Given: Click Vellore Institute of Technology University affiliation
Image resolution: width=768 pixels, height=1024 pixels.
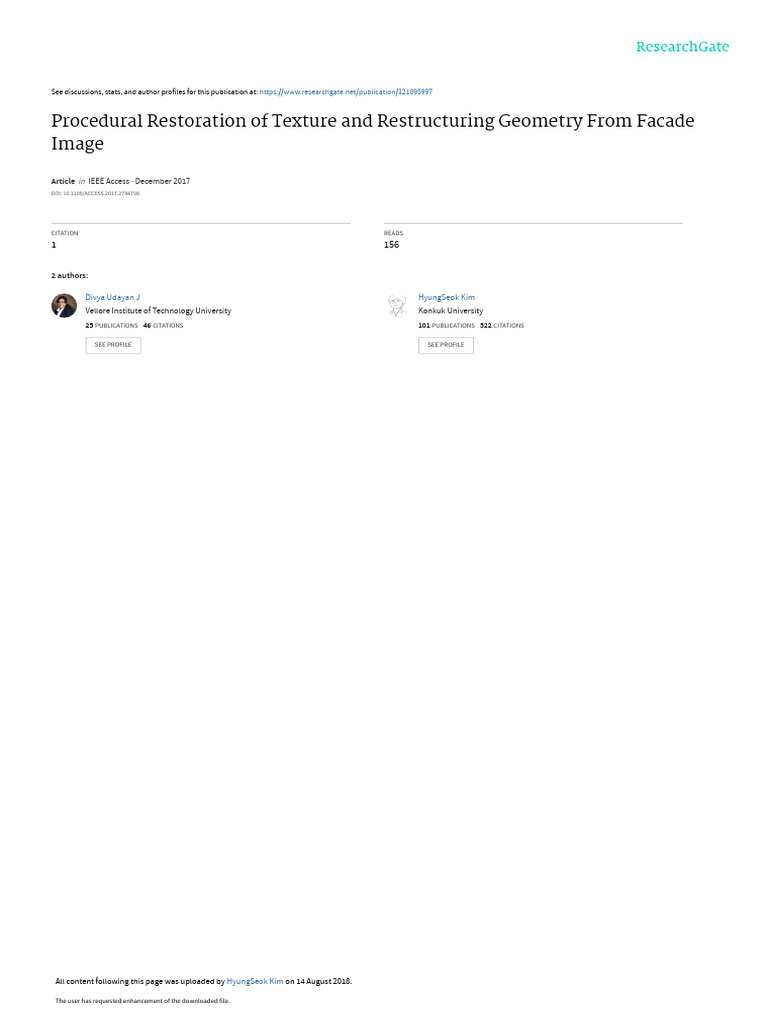Looking at the screenshot, I should click(x=158, y=311).
